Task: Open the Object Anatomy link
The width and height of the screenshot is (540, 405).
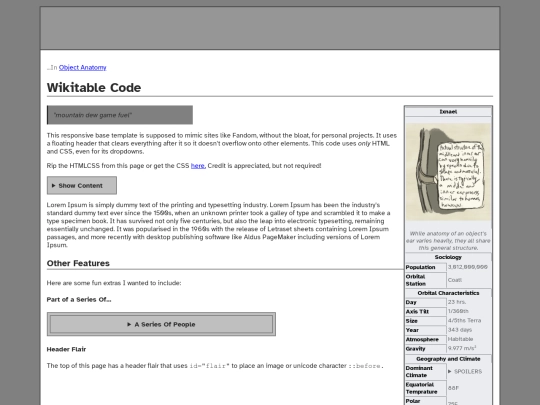Action: click(x=83, y=68)
